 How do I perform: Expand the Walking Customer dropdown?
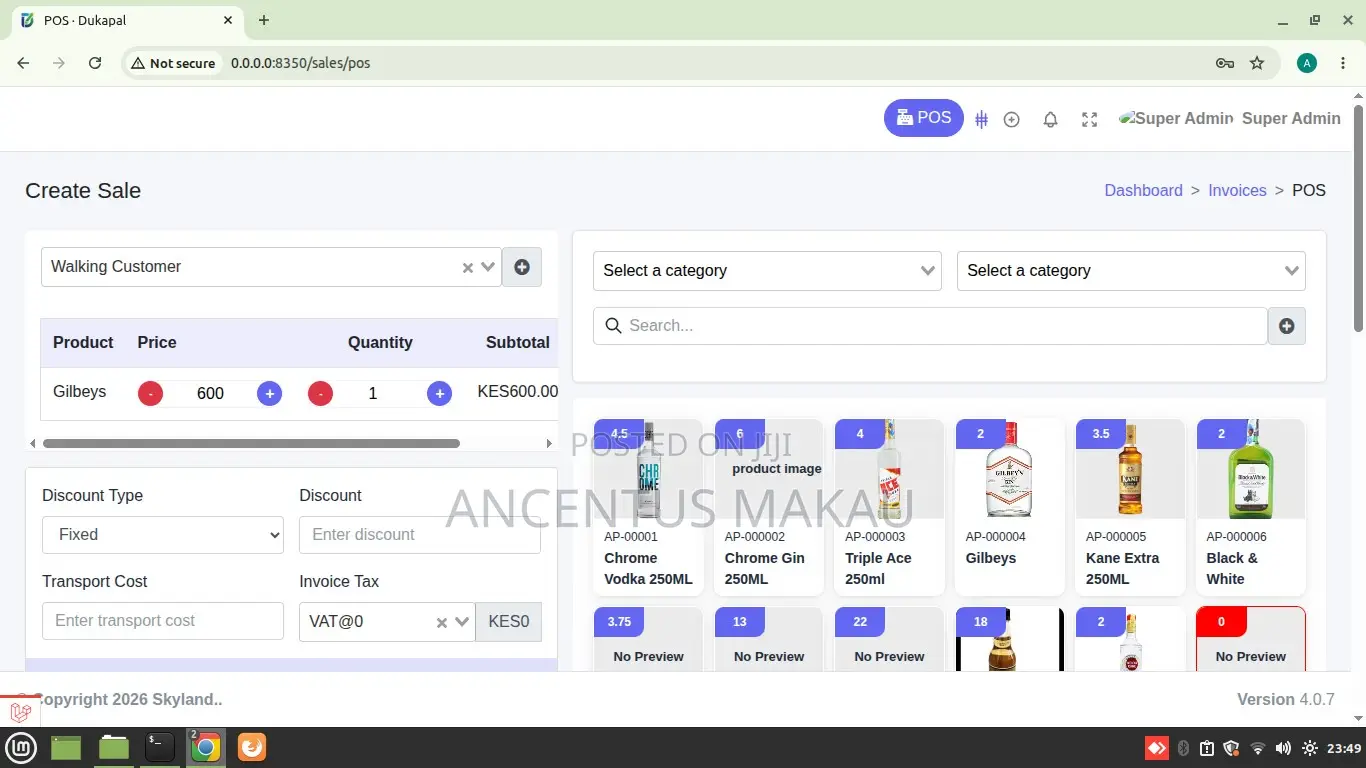(488, 267)
